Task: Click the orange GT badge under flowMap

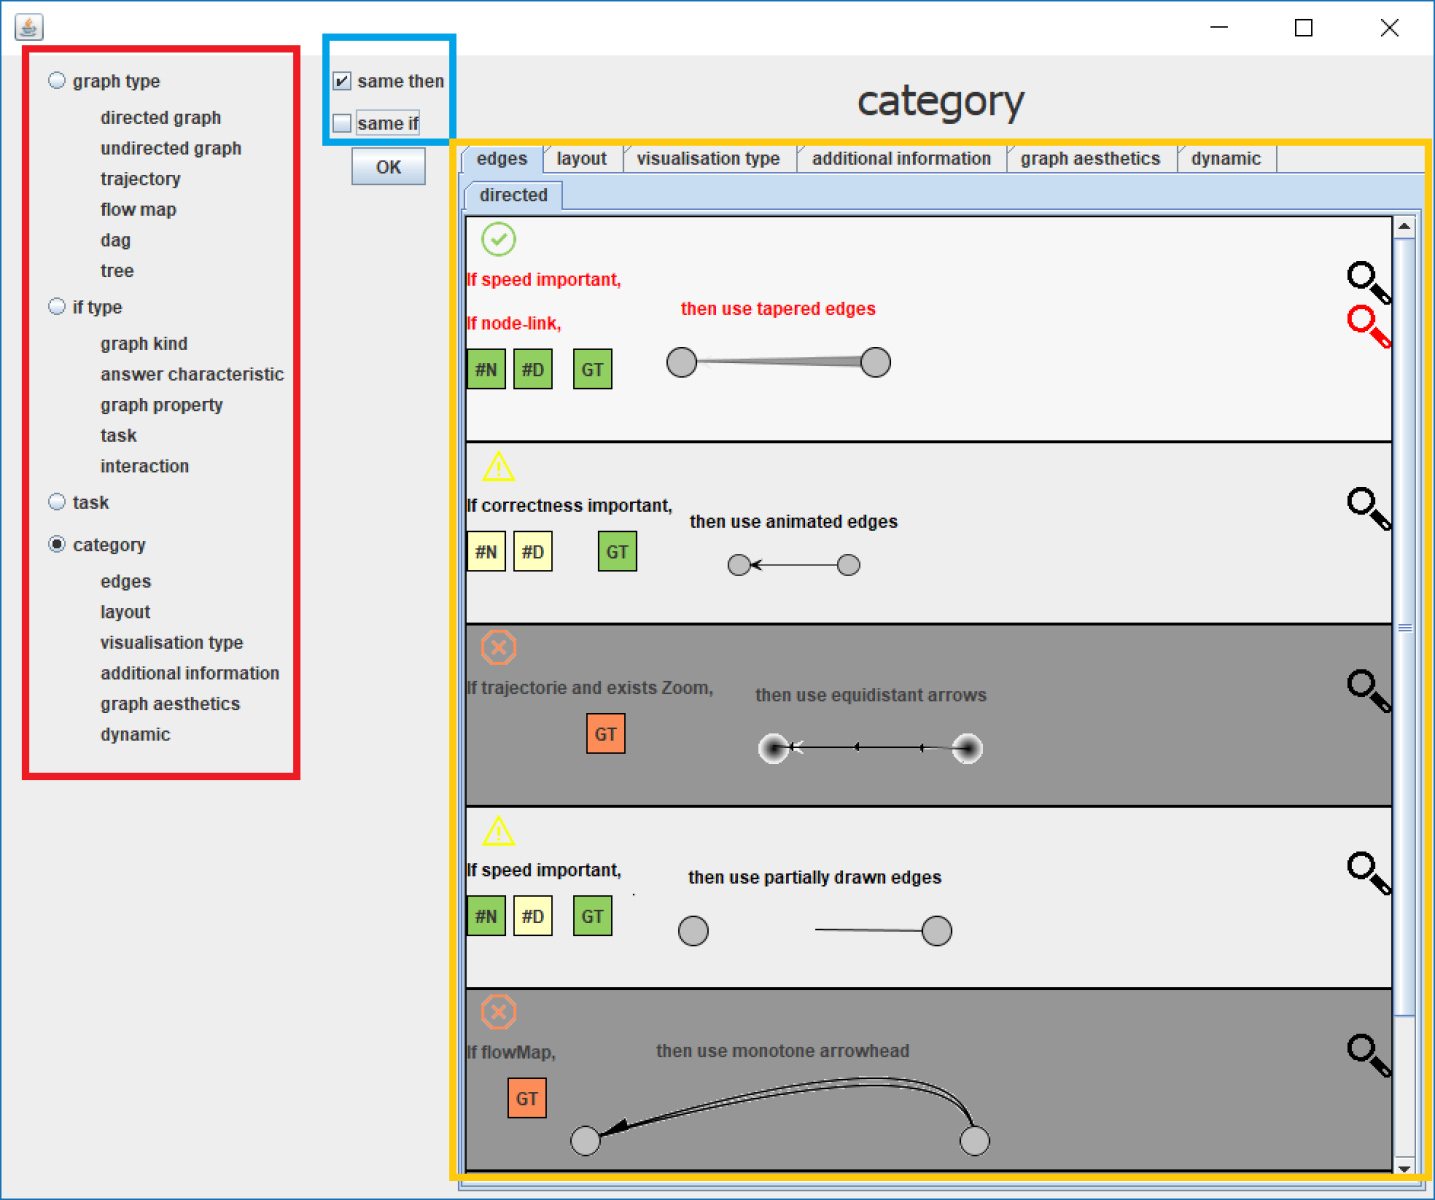Action: click(x=527, y=1098)
